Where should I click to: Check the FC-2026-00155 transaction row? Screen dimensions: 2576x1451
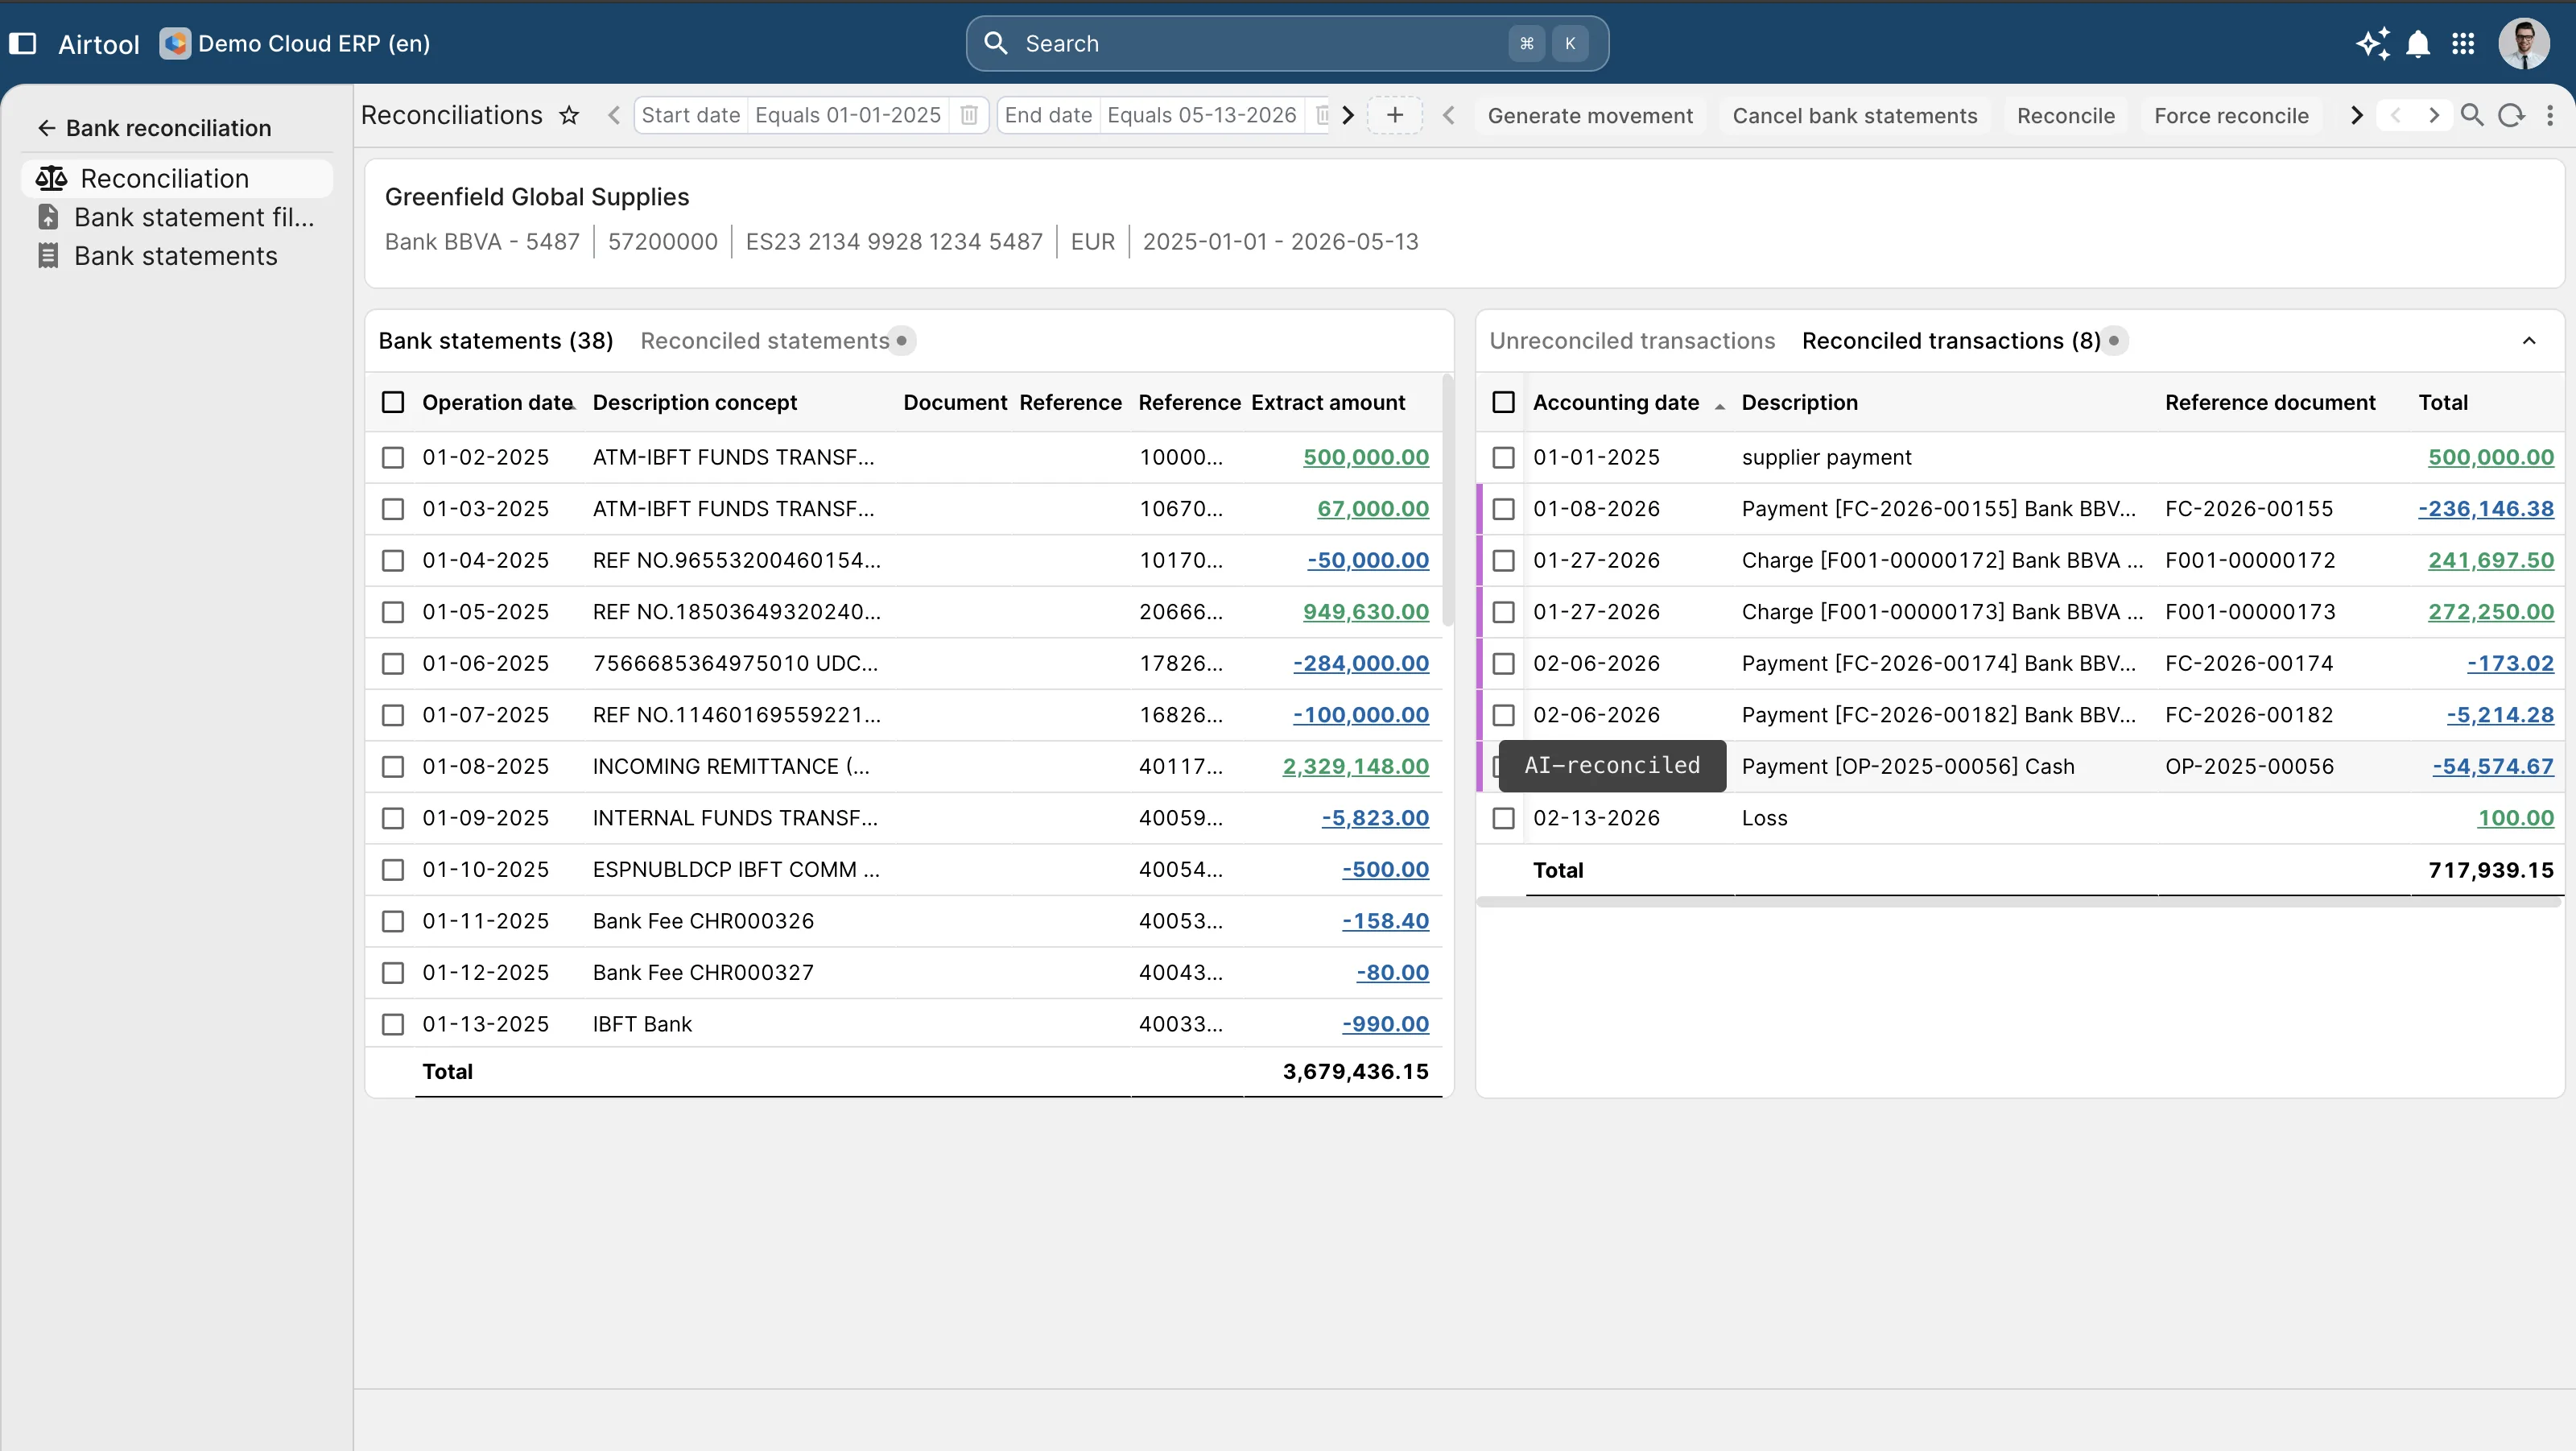coord(1503,509)
